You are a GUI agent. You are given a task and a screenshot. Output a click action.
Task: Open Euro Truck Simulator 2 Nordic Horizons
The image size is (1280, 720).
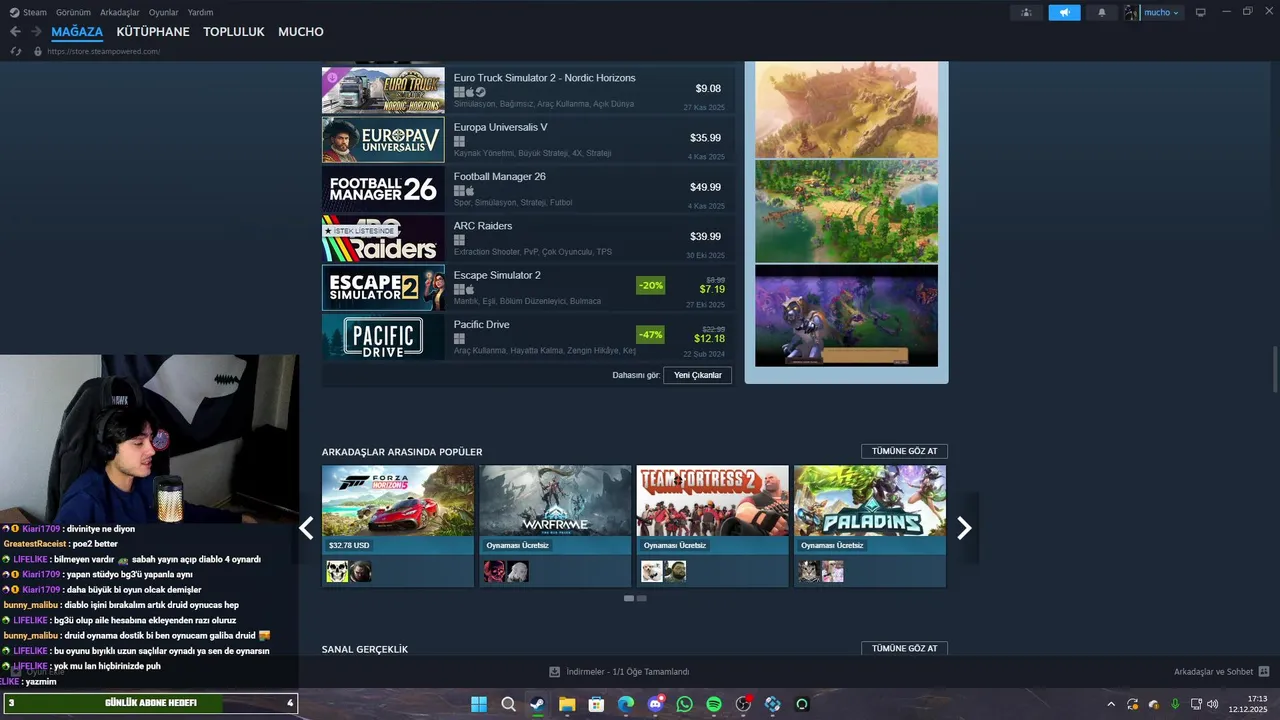coord(528,91)
